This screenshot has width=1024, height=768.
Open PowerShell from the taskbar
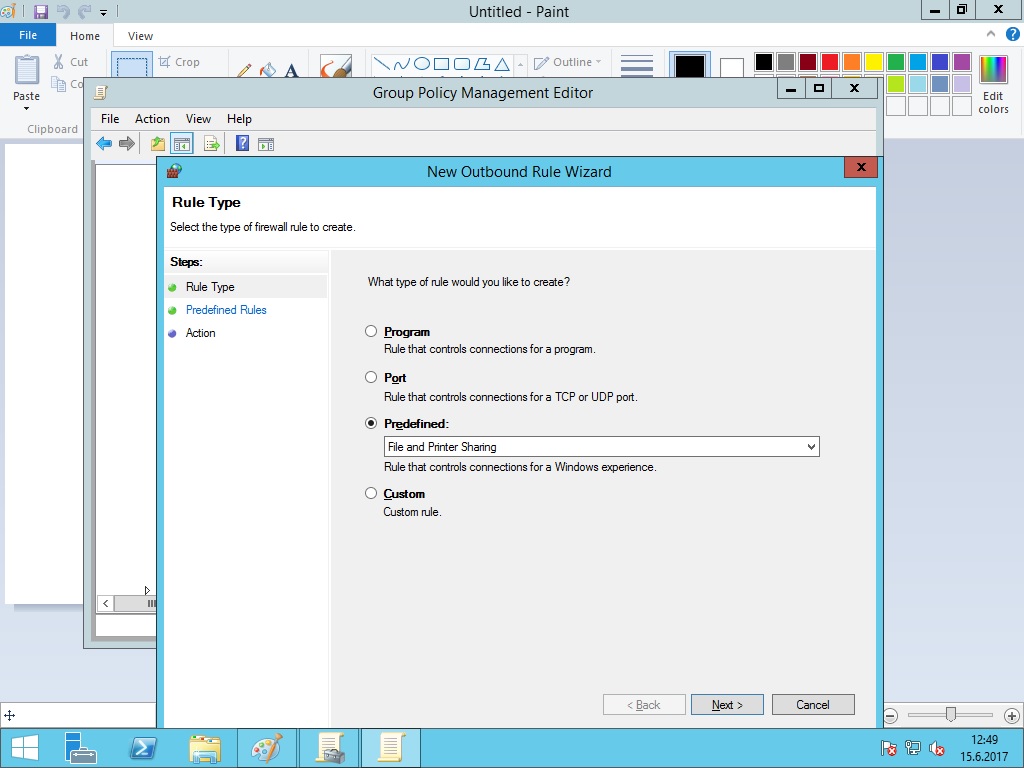coord(143,748)
